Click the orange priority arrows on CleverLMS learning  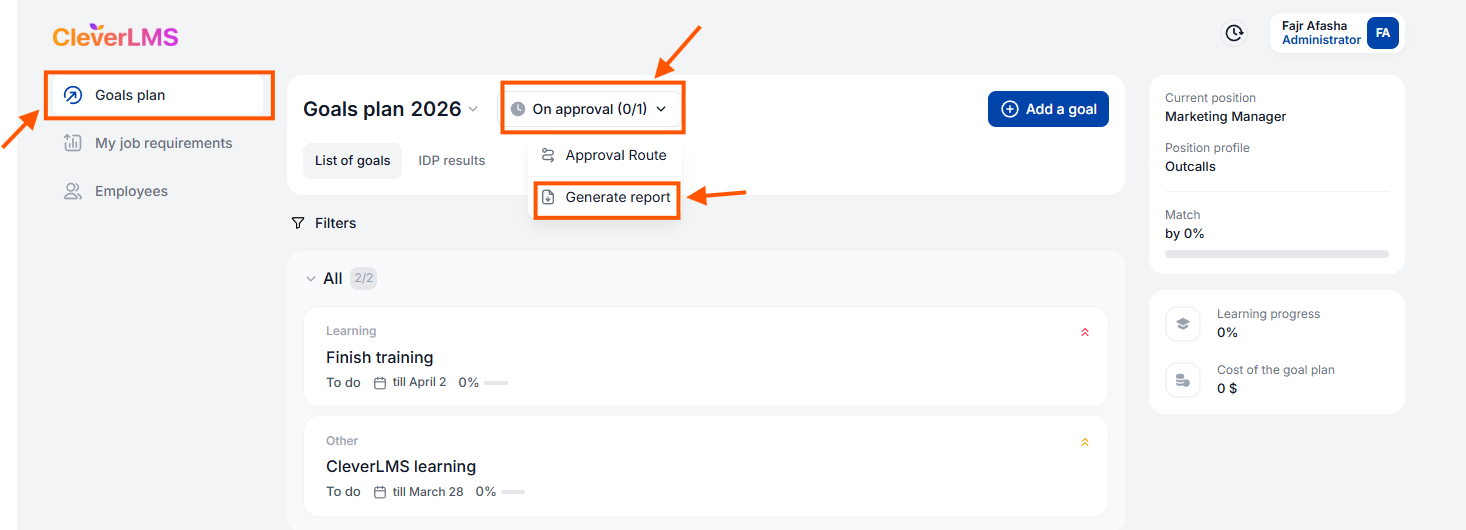1085,442
